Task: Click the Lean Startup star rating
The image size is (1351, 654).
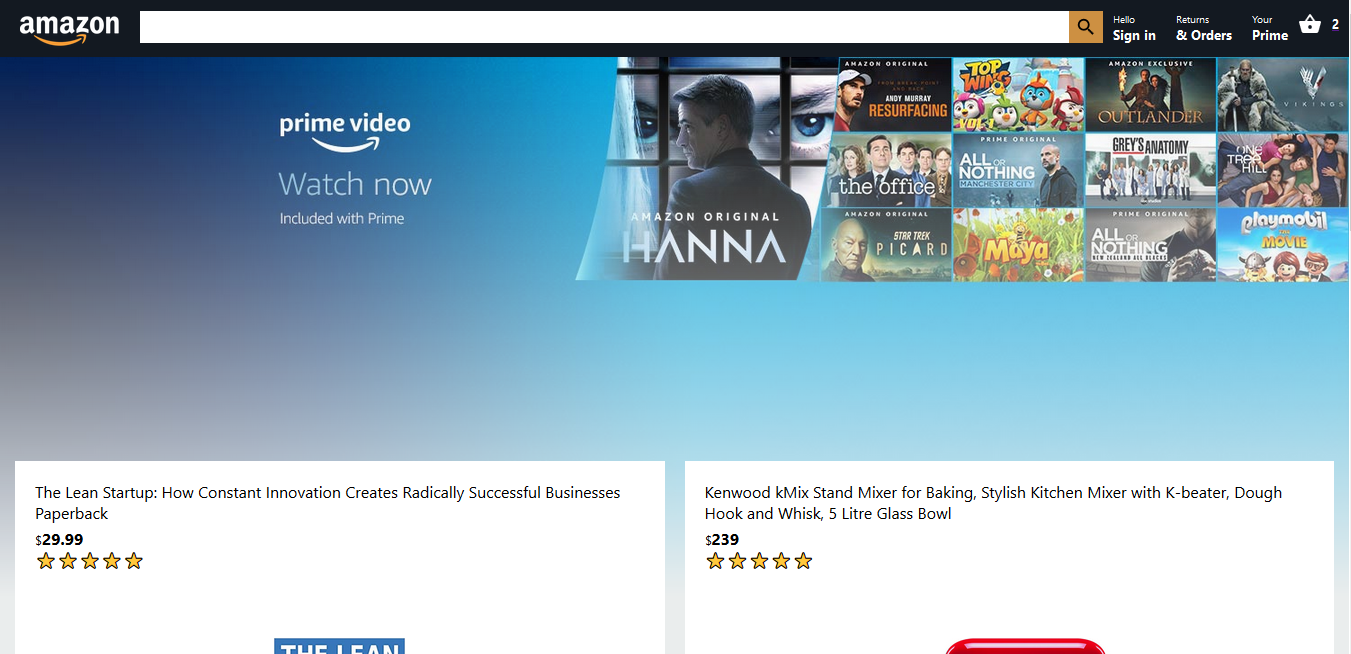Action: point(90,561)
